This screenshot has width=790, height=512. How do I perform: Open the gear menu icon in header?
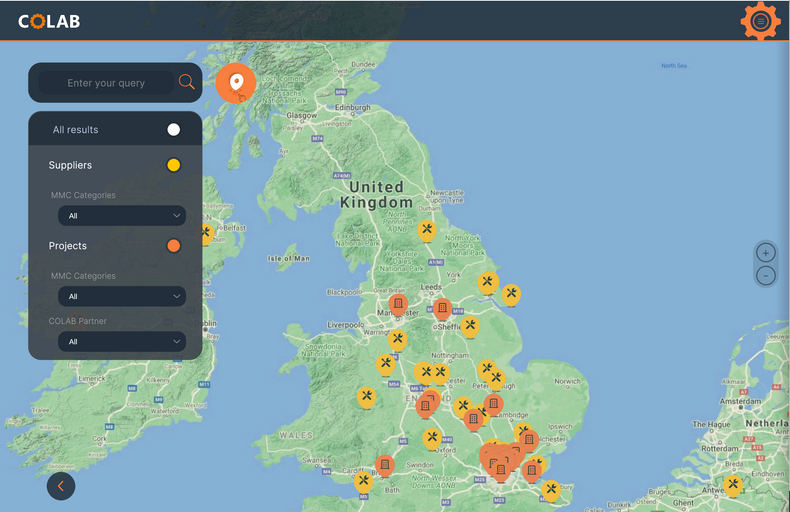coord(760,21)
